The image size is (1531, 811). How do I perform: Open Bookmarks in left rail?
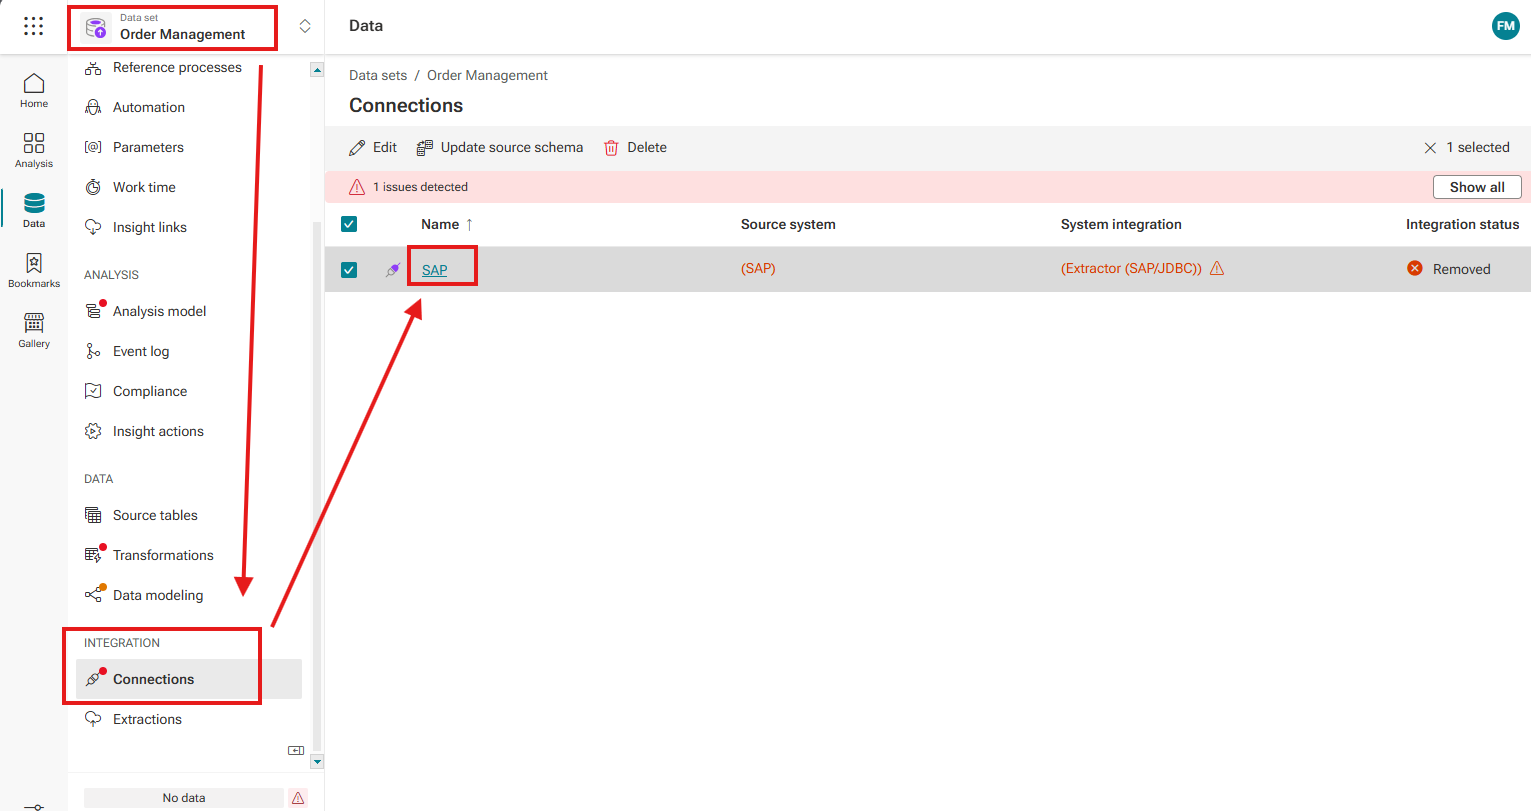click(34, 270)
